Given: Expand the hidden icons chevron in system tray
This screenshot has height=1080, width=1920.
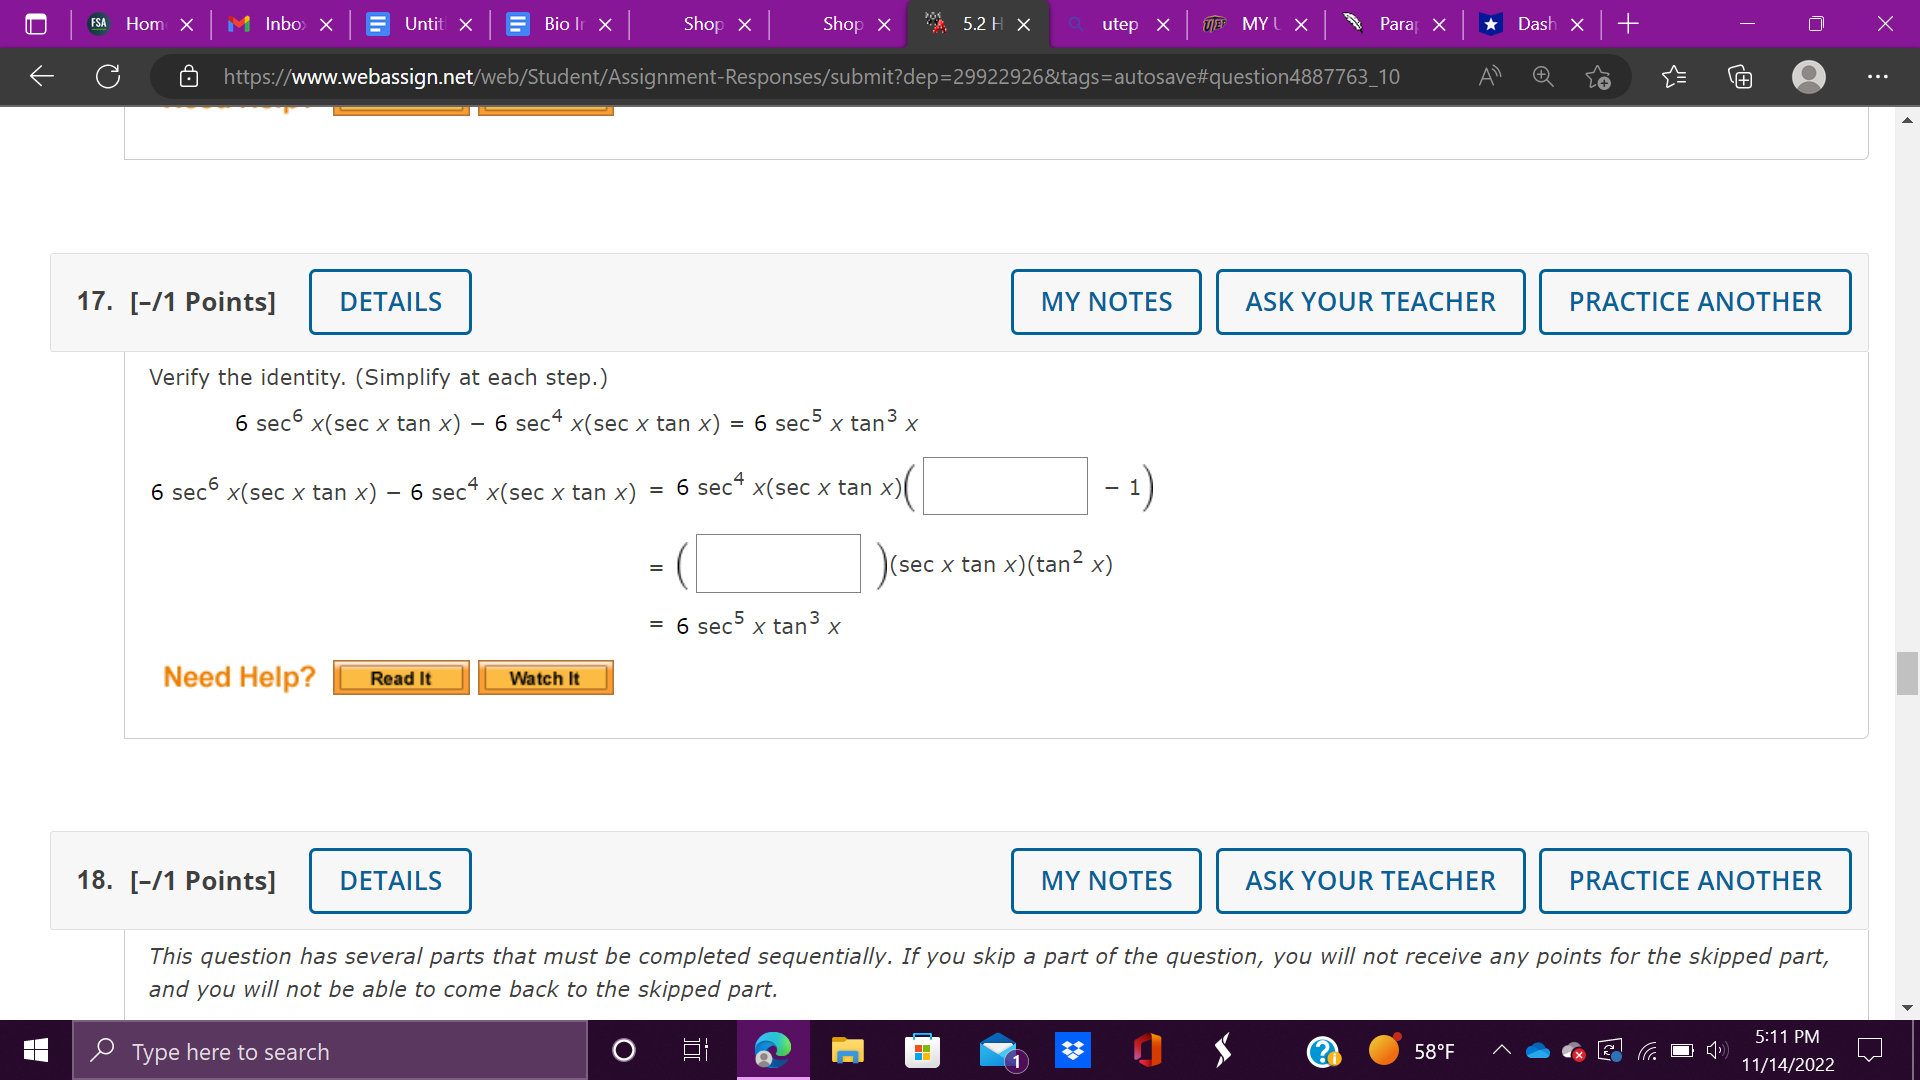Looking at the screenshot, I should 1502,1050.
